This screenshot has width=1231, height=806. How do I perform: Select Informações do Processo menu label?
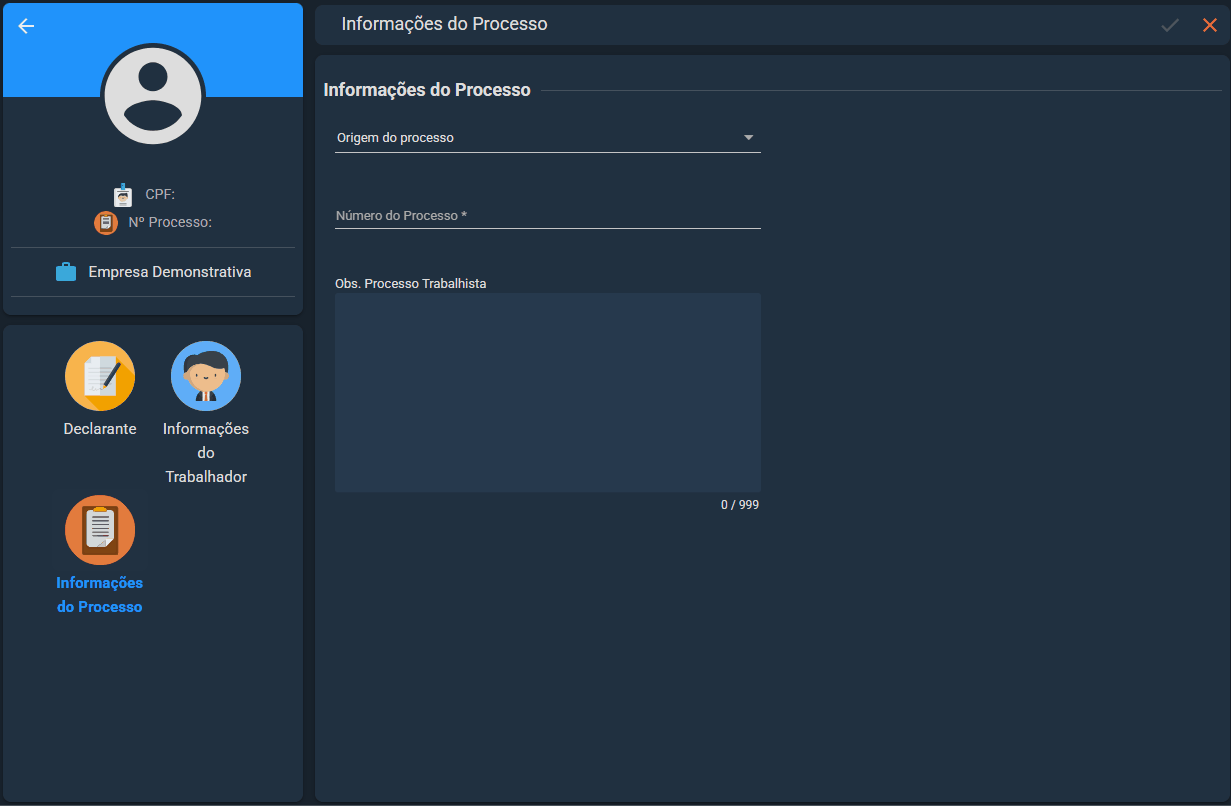coord(100,595)
